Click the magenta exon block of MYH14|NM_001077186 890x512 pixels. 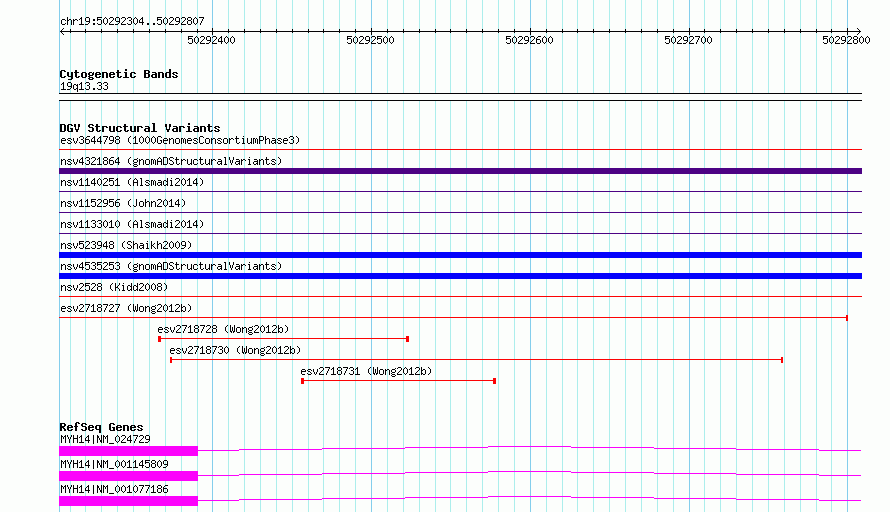[128, 501]
